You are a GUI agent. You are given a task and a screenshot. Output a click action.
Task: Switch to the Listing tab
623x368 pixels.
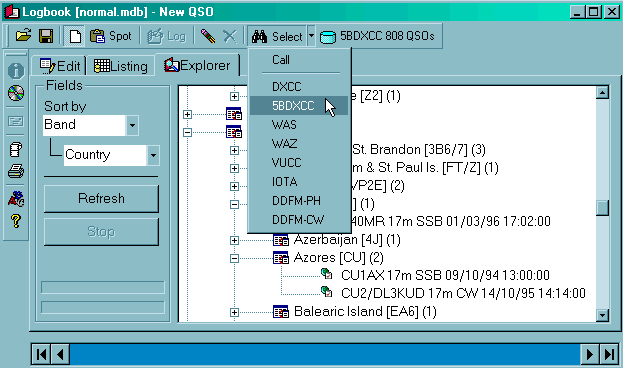[121, 66]
